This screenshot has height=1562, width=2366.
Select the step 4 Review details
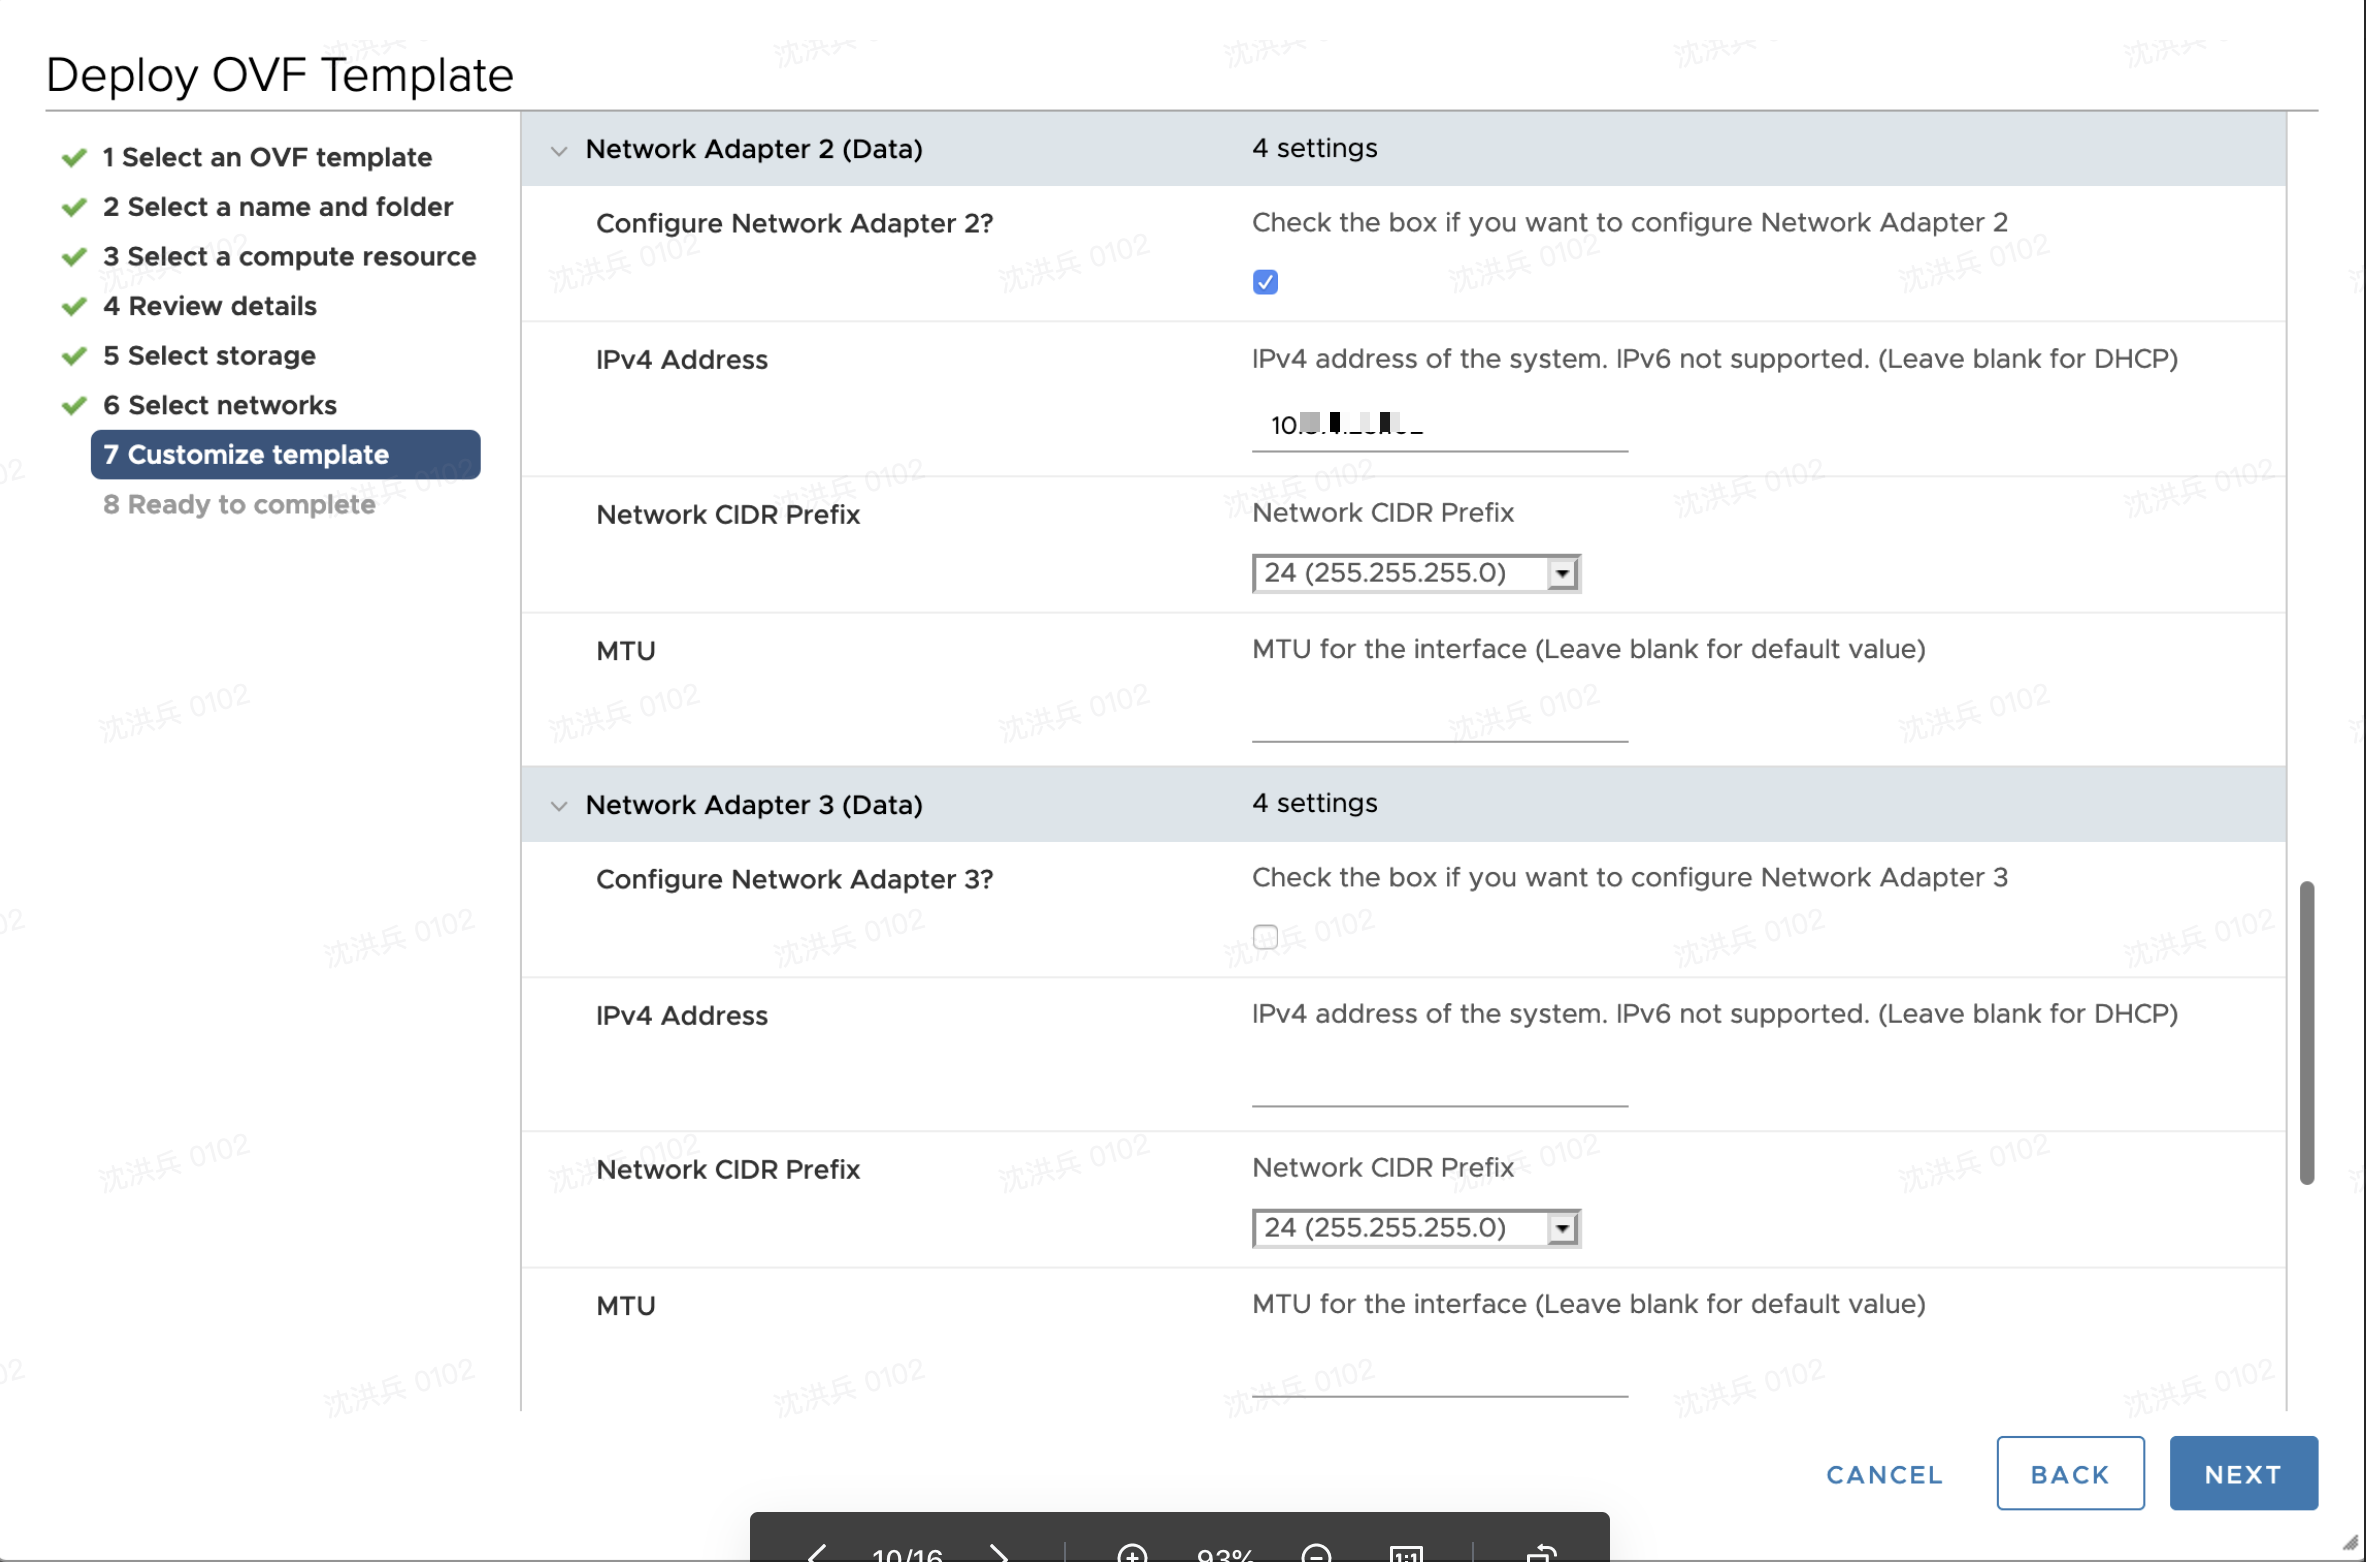pos(210,306)
